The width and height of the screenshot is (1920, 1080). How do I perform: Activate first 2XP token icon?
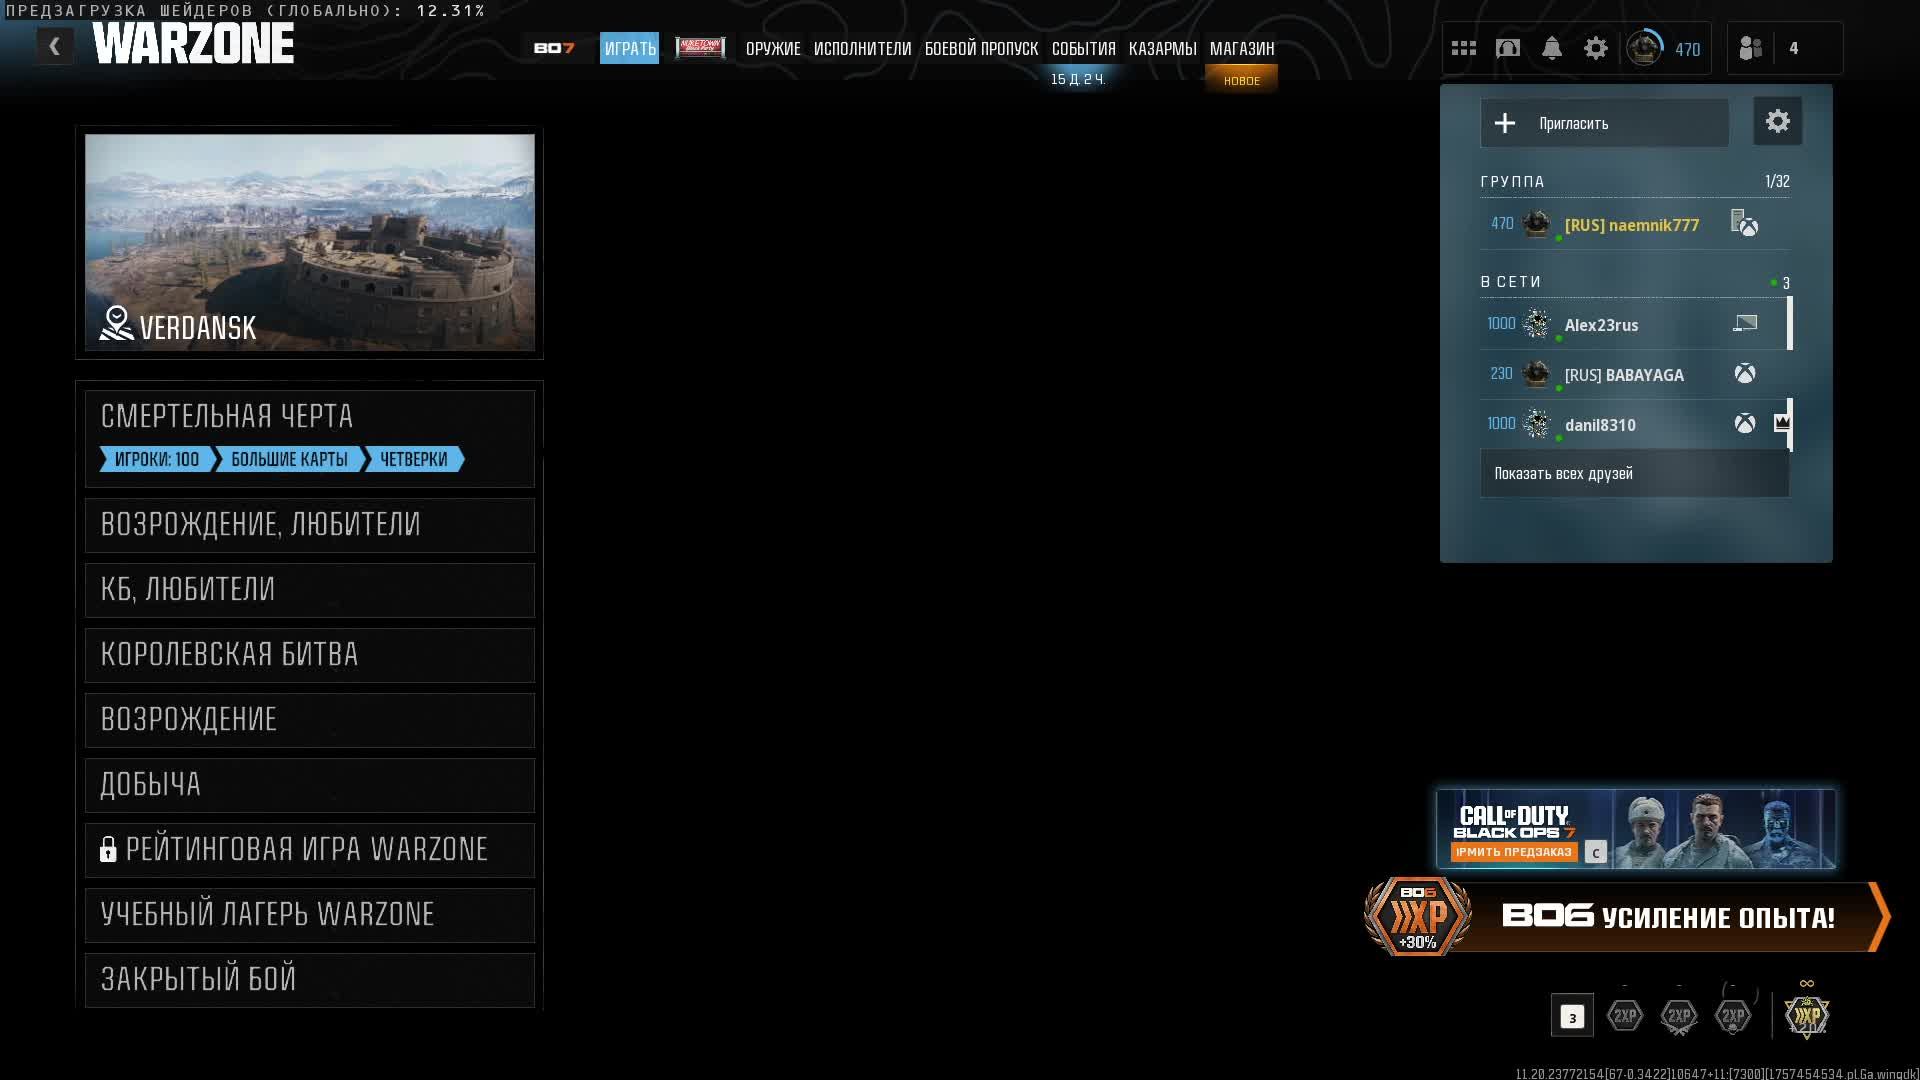point(1625,1016)
